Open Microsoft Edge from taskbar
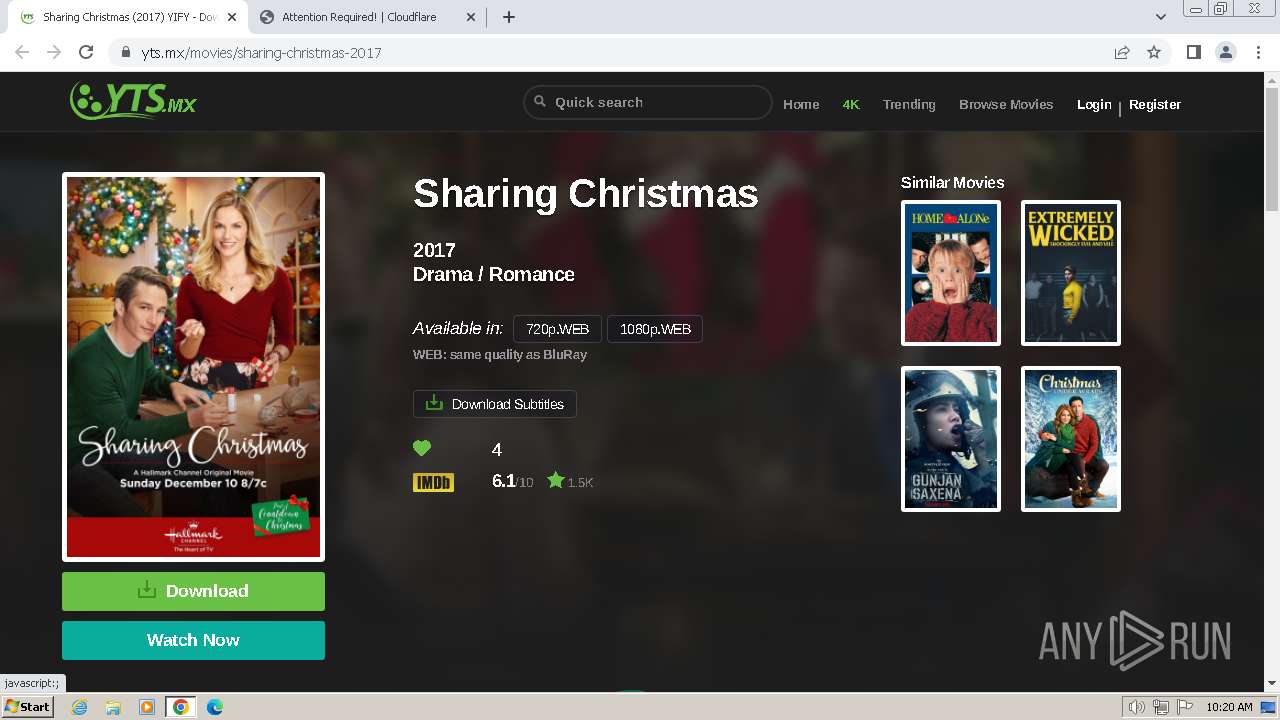The height and width of the screenshot is (720, 1280). [x=214, y=707]
